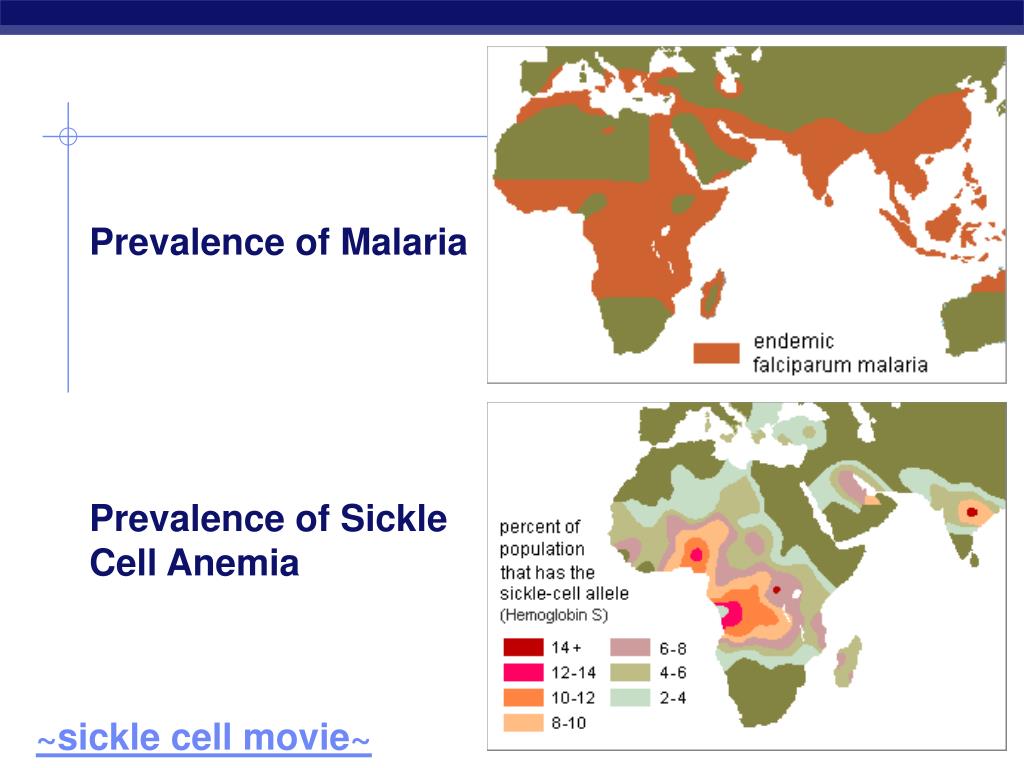Click the 'endemic falciparum malaria' legend text
This screenshot has width=1024, height=768.
pyautogui.click(x=840, y=353)
